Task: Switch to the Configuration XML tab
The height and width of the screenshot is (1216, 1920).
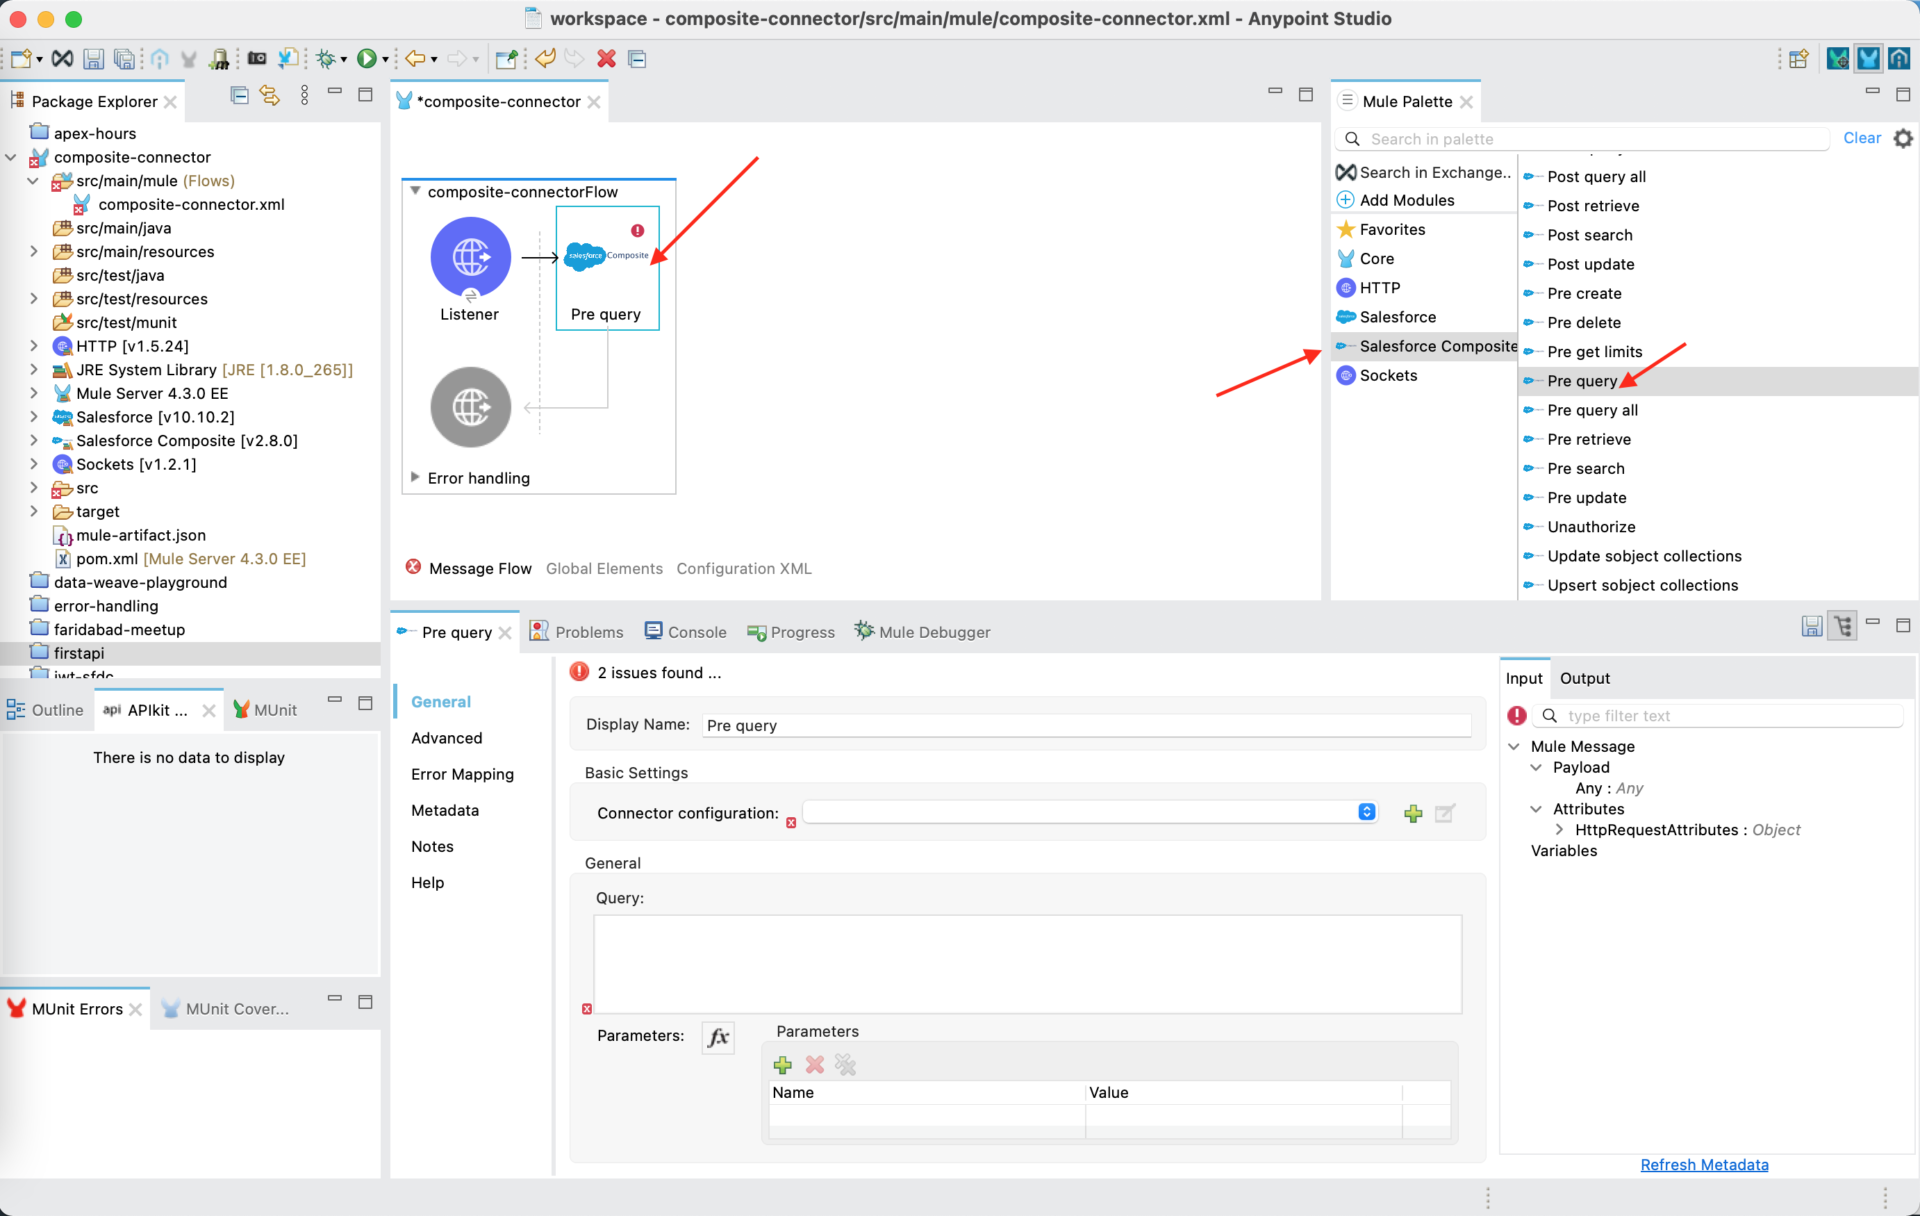Action: (x=743, y=568)
